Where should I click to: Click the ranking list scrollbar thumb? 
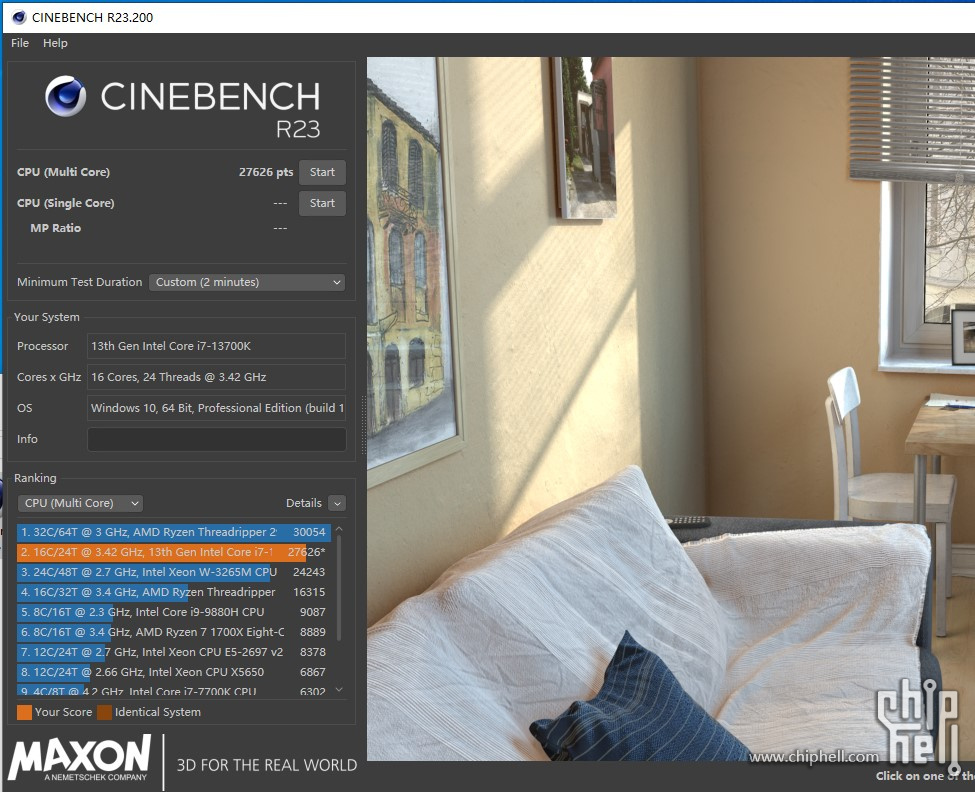(339, 589)
